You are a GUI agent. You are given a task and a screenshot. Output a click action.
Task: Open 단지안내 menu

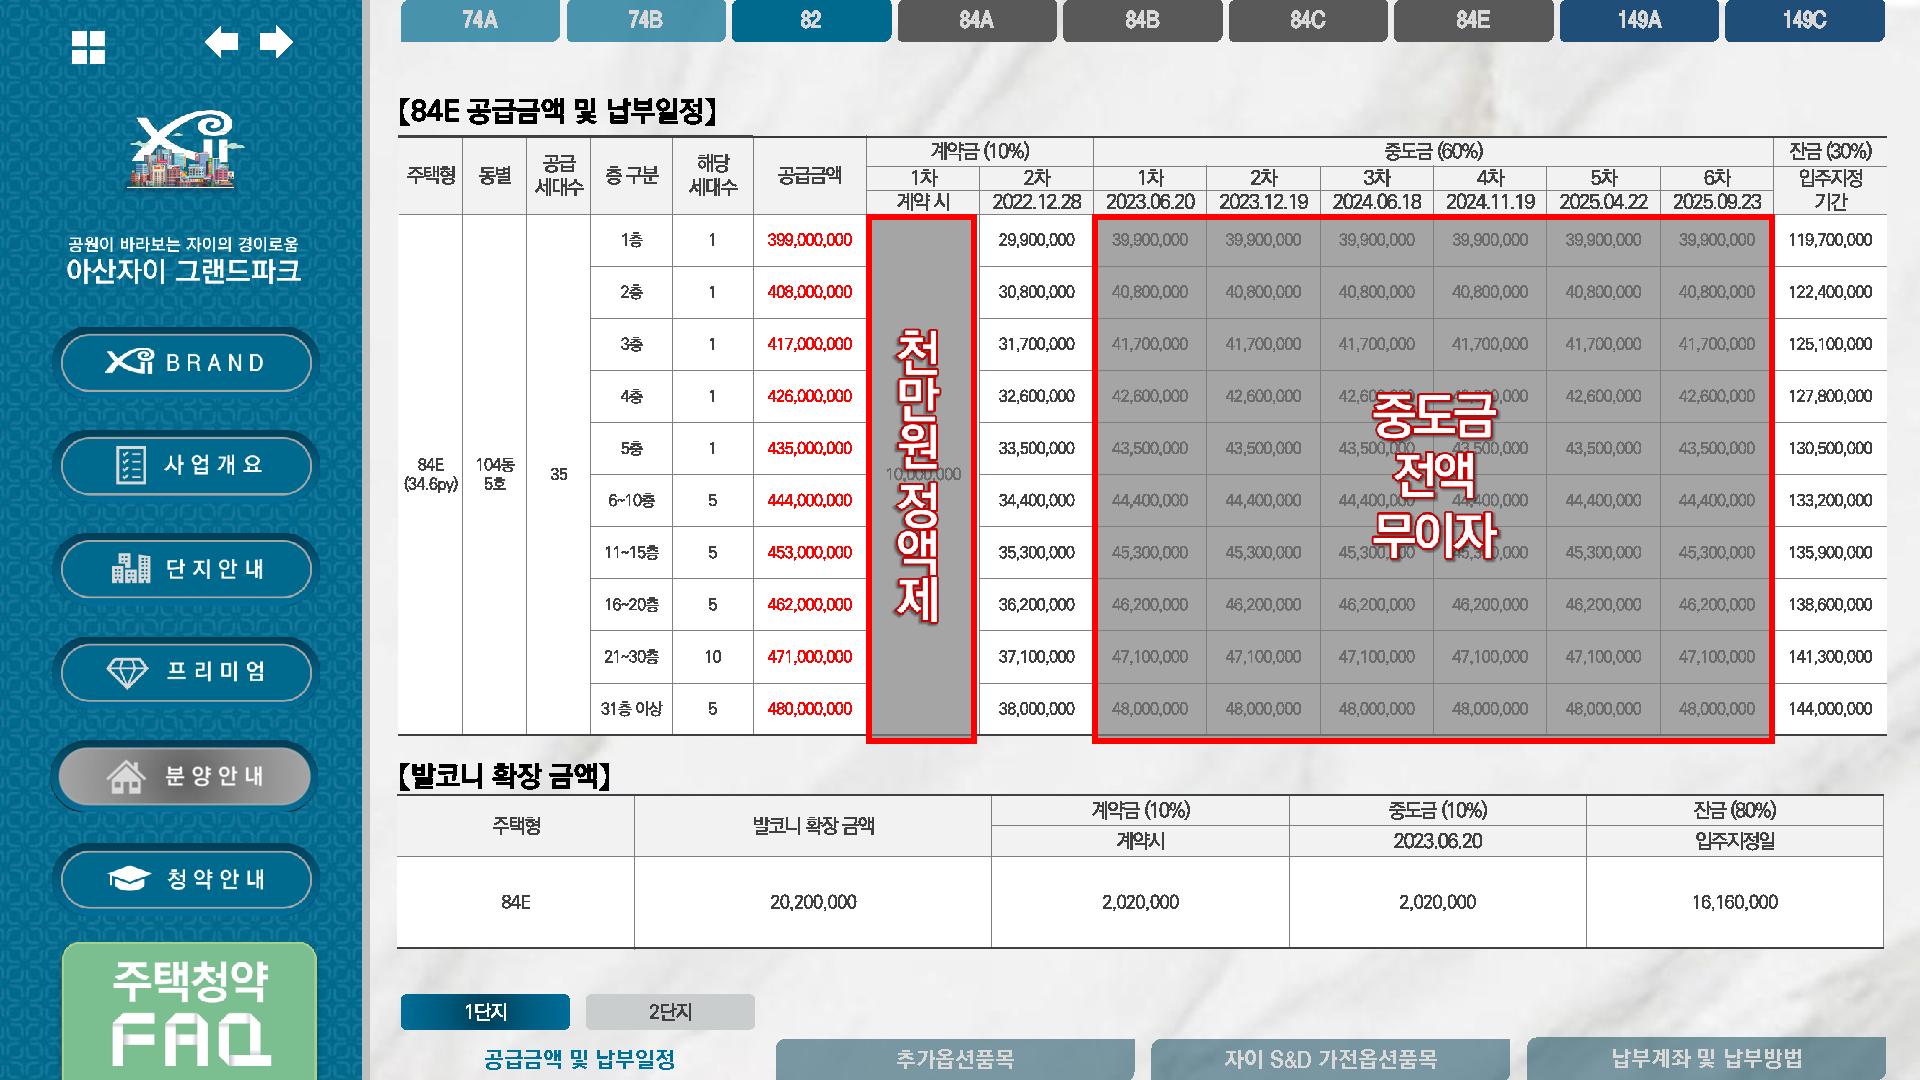click(186, 569)
